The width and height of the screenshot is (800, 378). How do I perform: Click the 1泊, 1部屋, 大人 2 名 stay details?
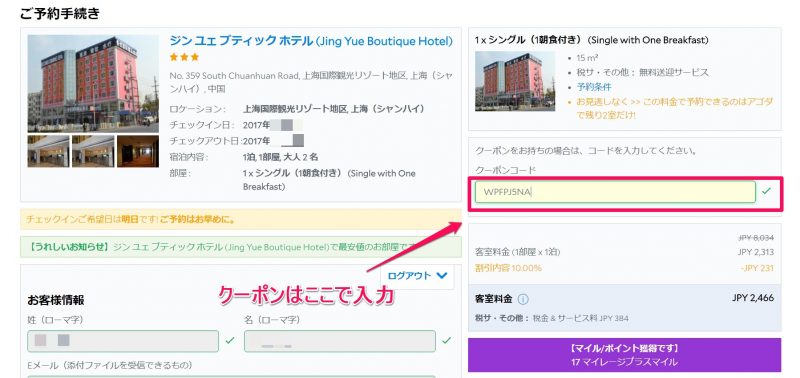281,157
